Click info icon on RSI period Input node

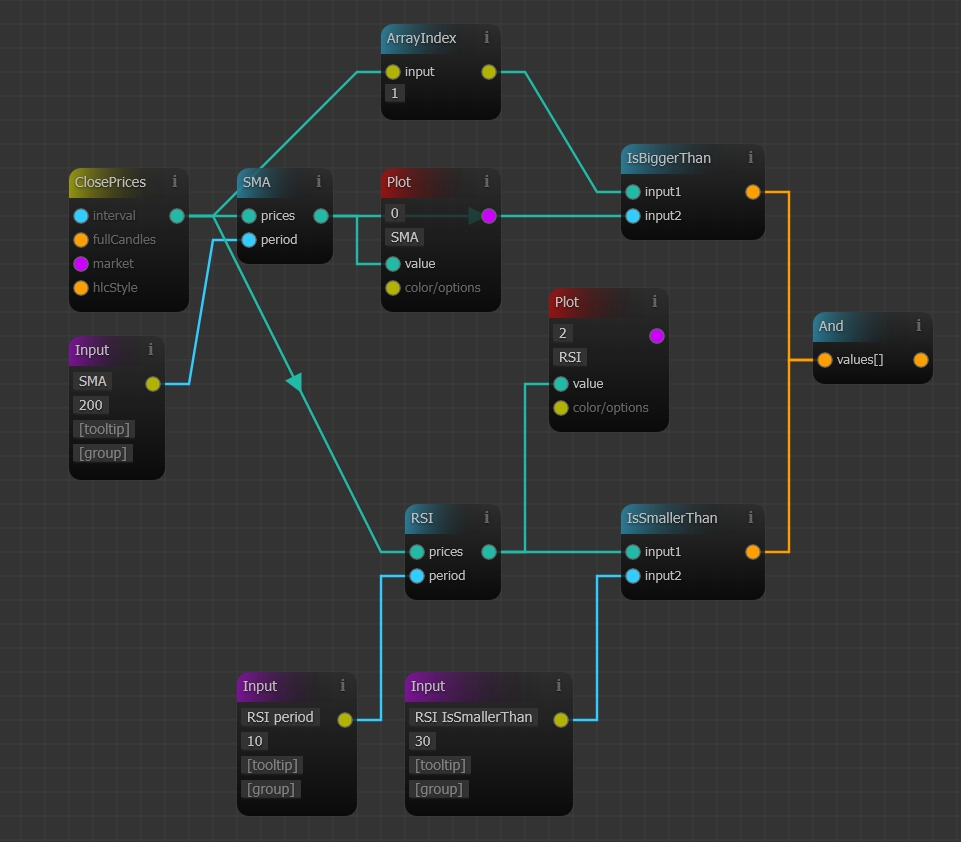343,686
